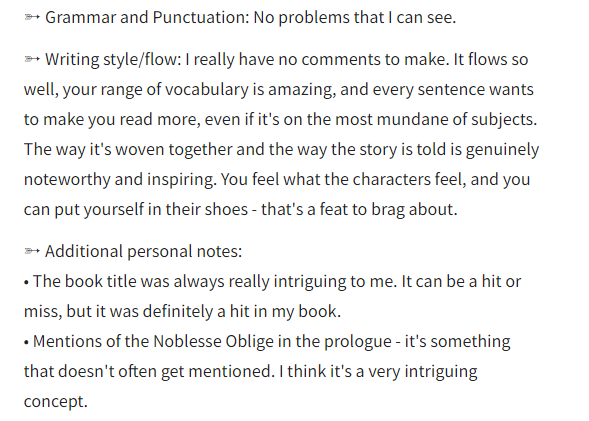Click the phrase 'The way it's woven together'
589x421 pixels.
(128, 149)
